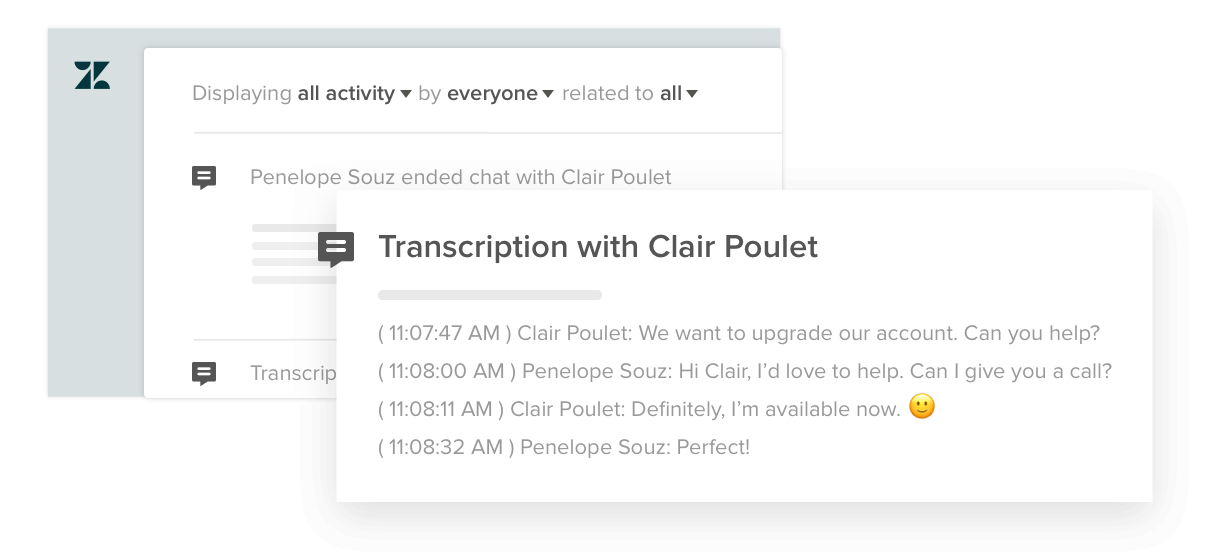Open Penelope Souz ended chat with Clair Poulet
1206x554 pixels.
tap(461, 178)
